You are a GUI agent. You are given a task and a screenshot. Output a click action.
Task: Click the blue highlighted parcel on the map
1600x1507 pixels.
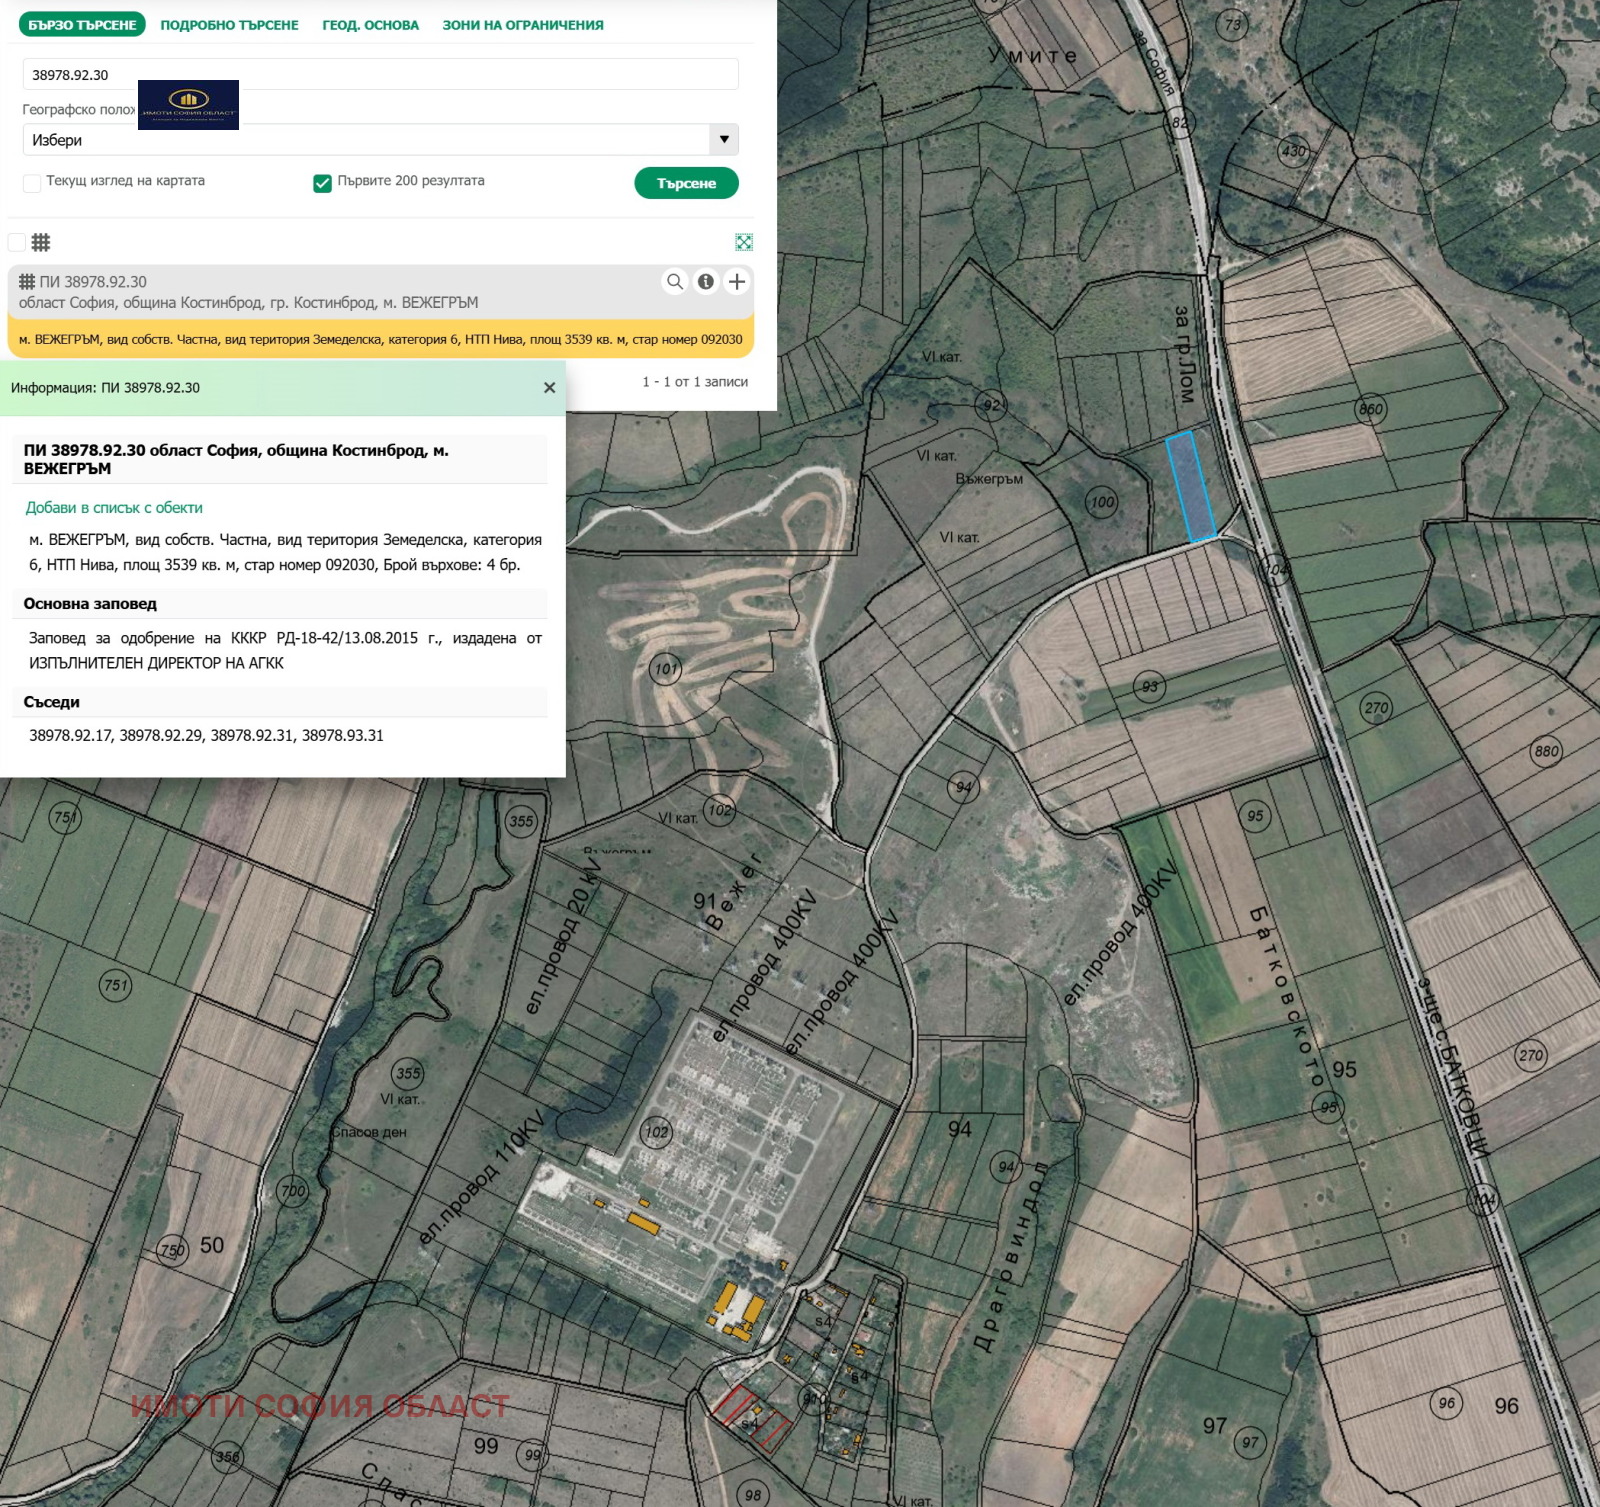tap(1191, 487)
